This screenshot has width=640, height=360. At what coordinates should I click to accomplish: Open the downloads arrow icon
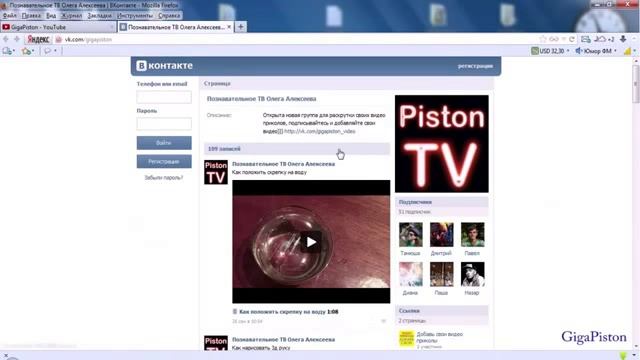[x=623, y=39]
